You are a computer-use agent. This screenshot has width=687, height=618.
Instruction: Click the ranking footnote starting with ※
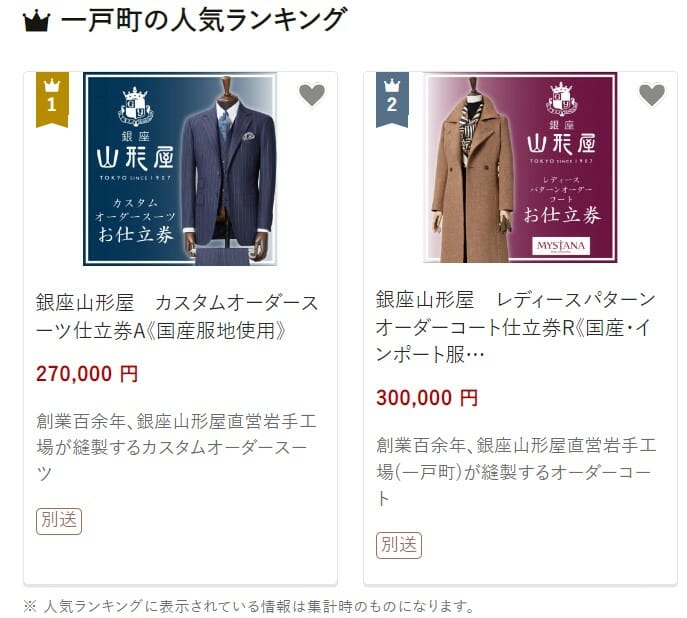[x=249, y=606]
